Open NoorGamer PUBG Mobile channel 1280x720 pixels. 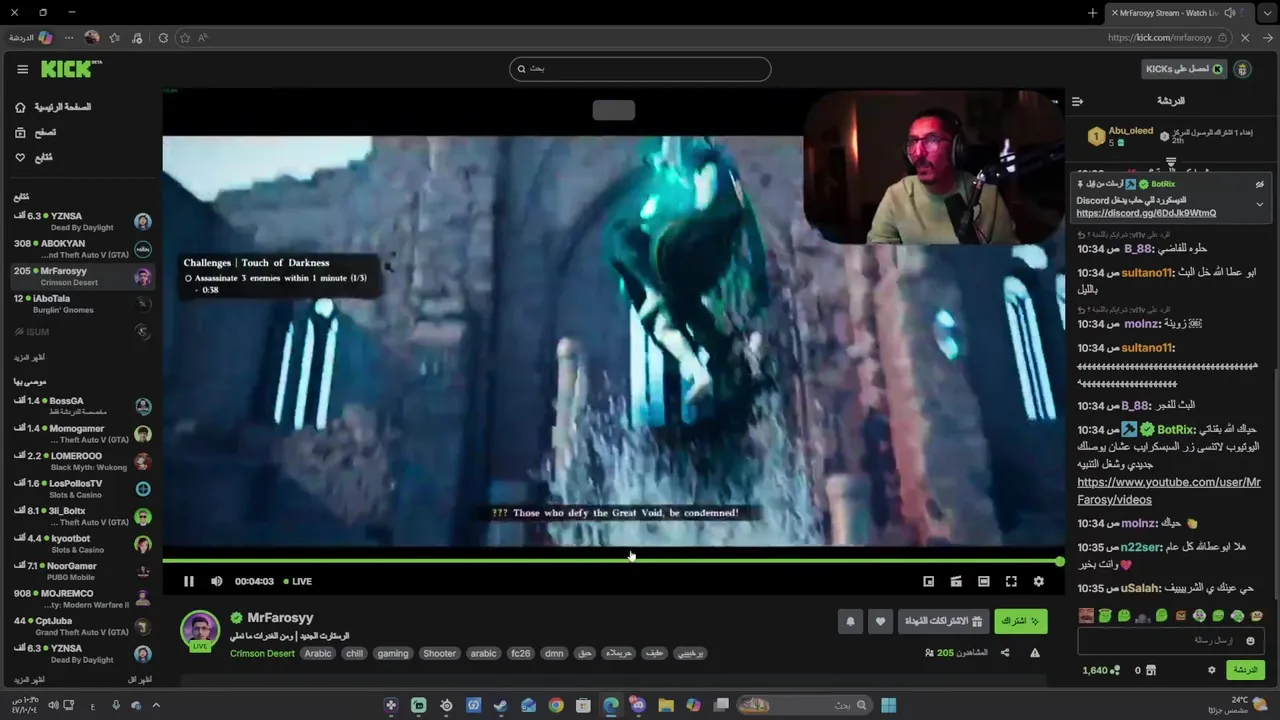click(82, 571)
